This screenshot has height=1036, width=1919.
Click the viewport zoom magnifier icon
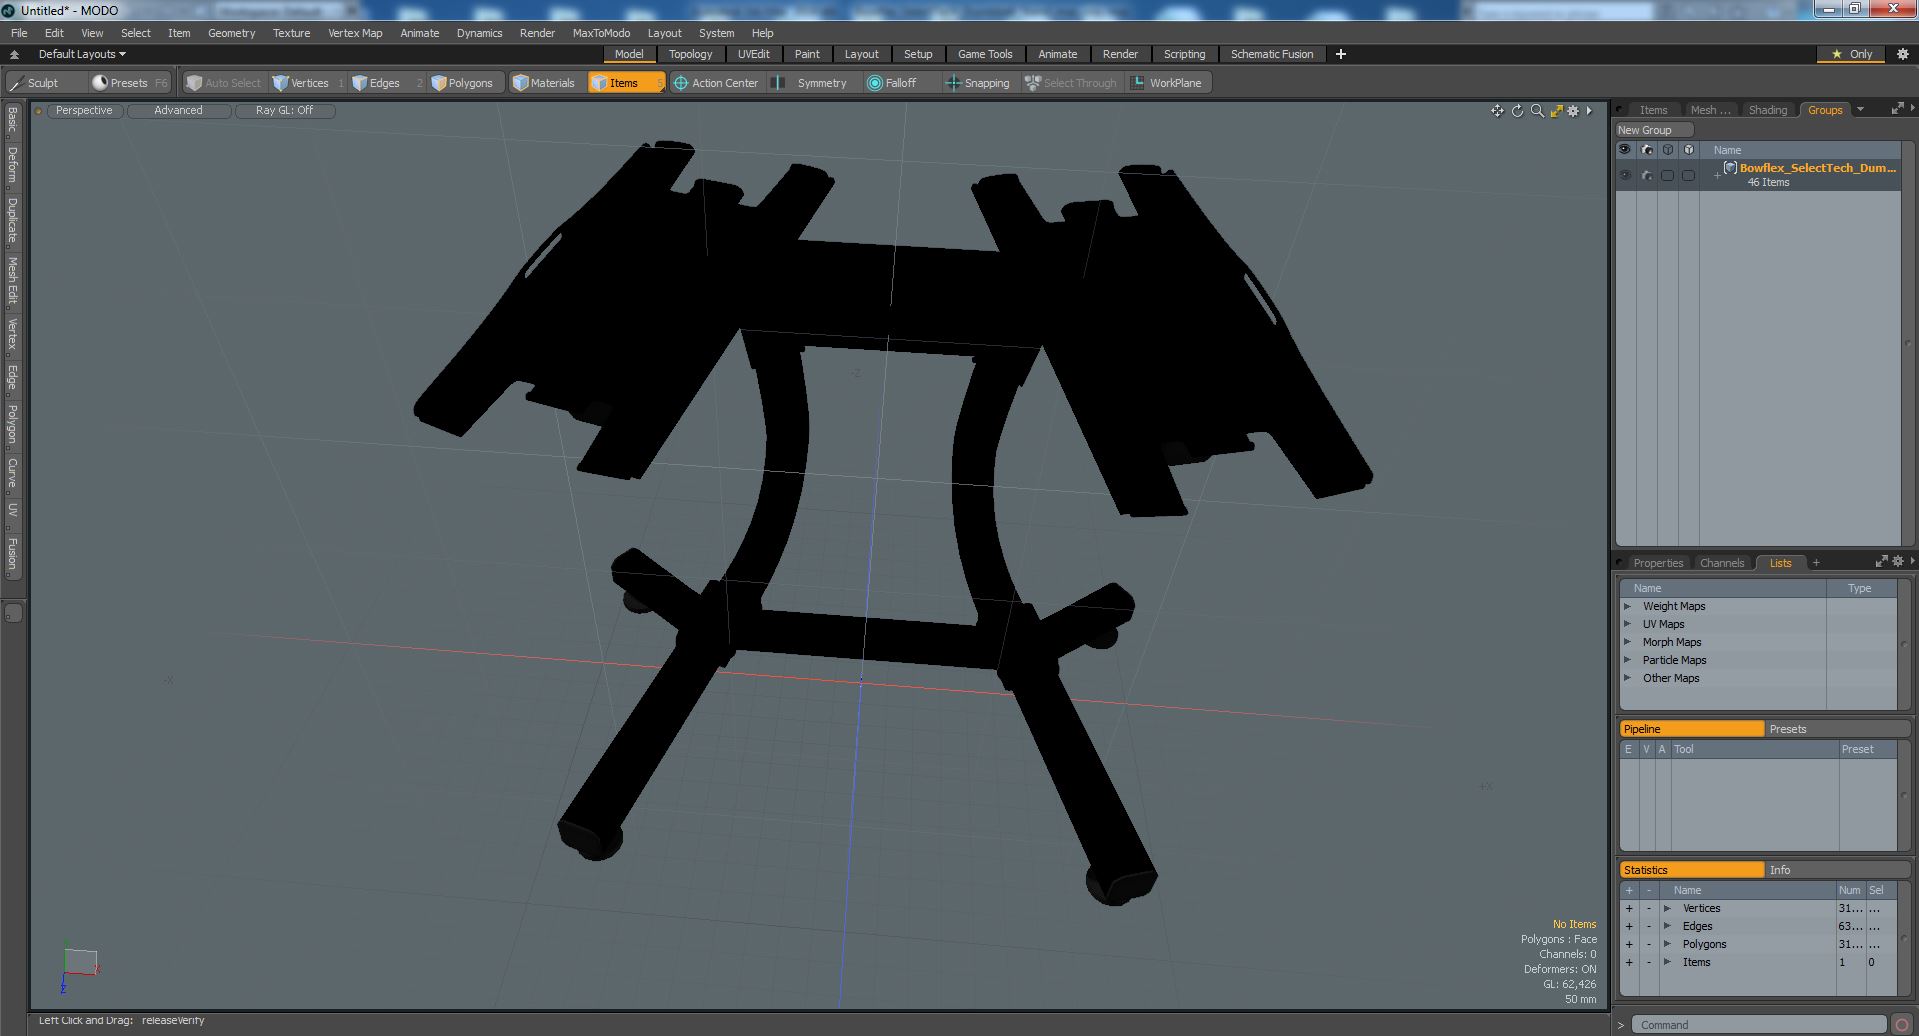point(1537,111)
